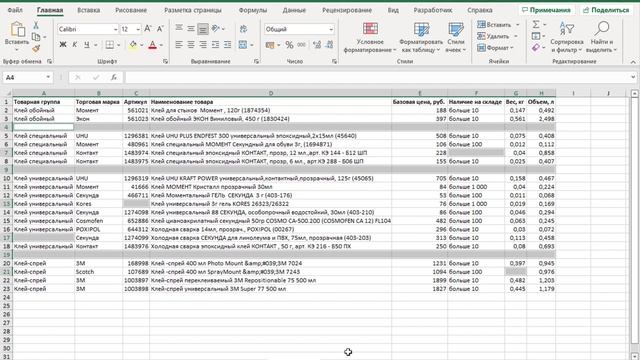The width and height of the screenshot is (640, 360).
Task: Toggle italic К formatting
Action: tap(75, 45)
